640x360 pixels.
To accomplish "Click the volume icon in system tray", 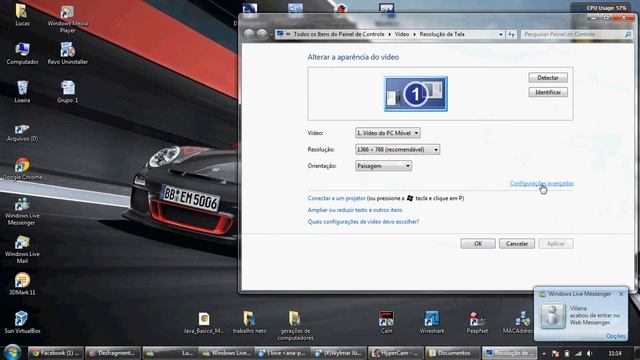I will pyautogui.click(x=589, y=353).
